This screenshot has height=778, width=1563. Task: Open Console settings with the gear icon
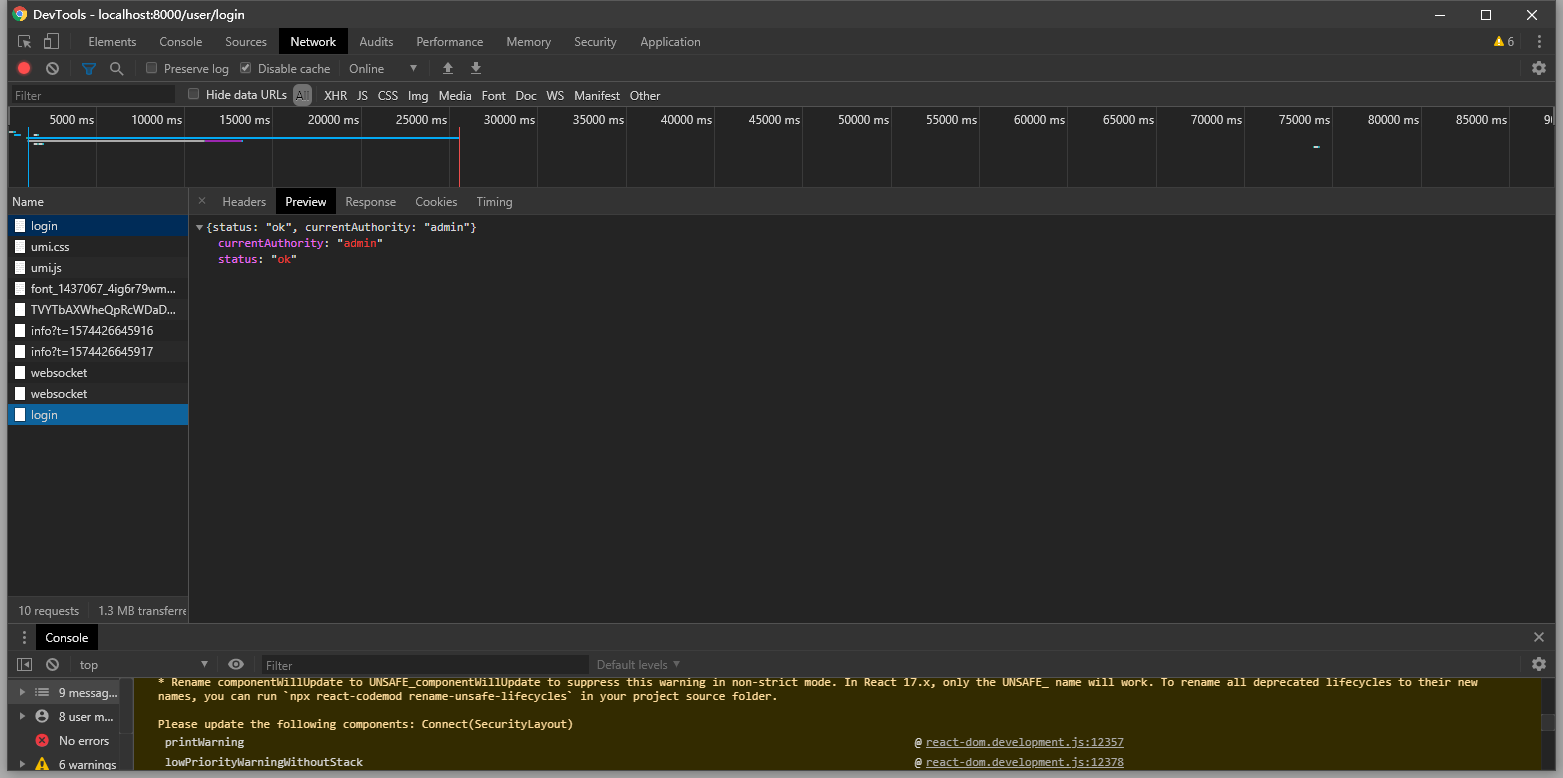[1539, 664]
